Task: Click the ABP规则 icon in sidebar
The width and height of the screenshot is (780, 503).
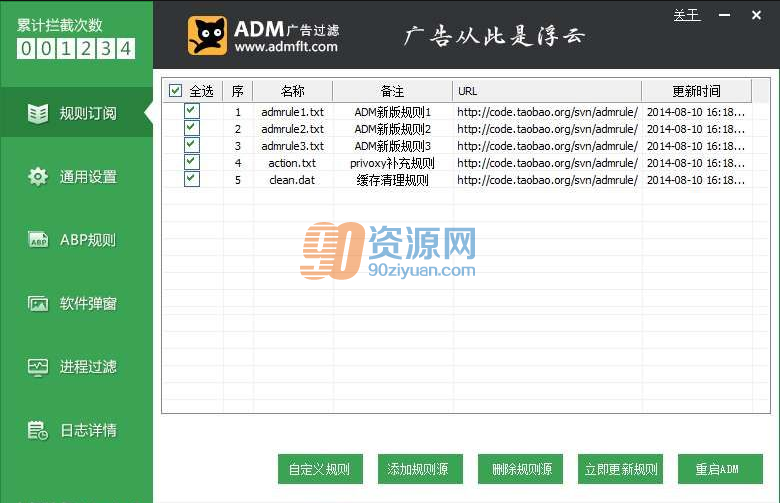Action: point(38,240)
